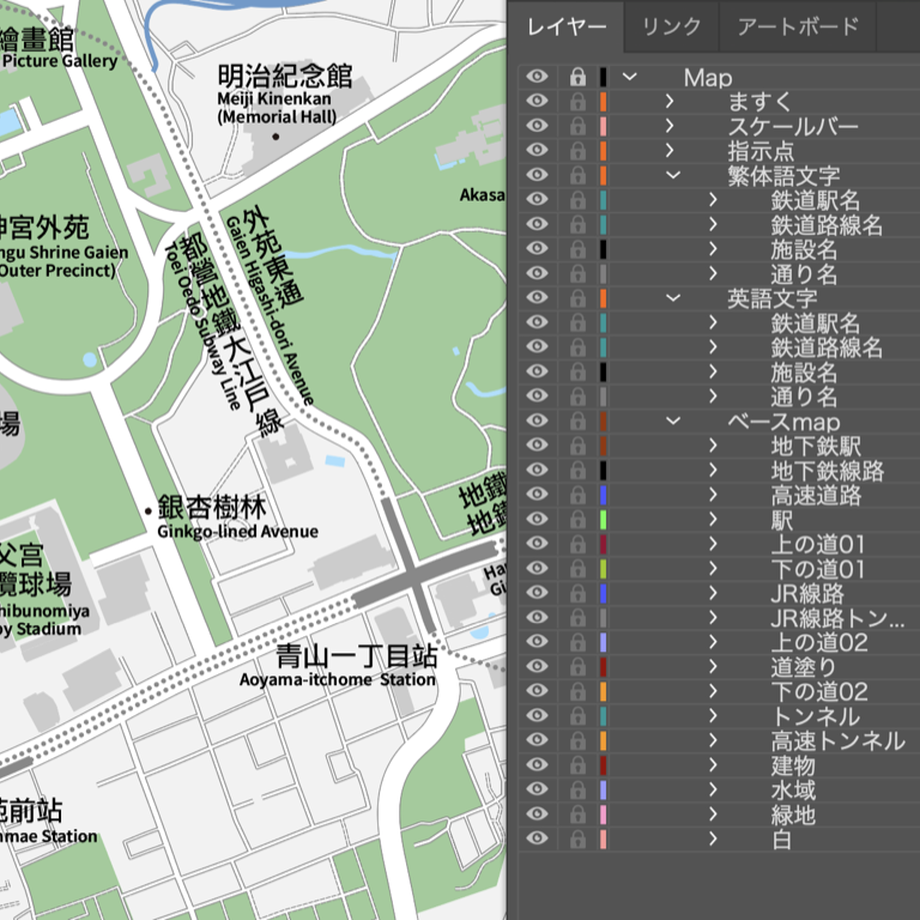The width and height of the screenshot is (920, 920).
Task: Click the lock icon on the 上の道02 layer
Action: 577,642
